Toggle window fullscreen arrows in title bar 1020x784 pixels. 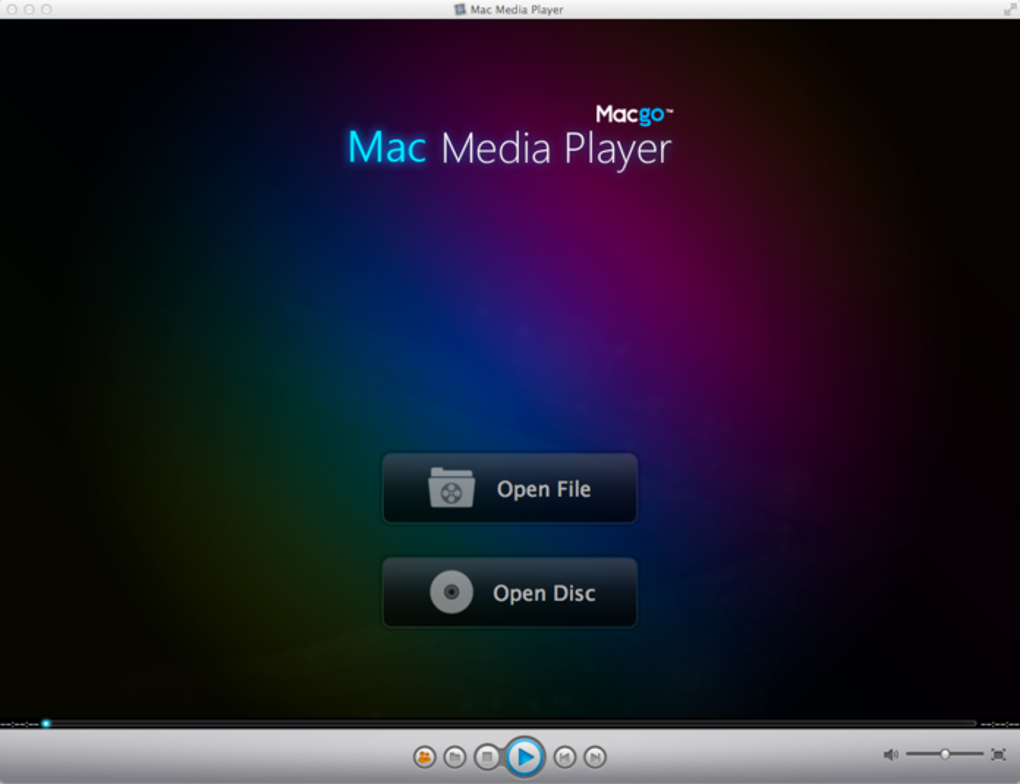pos(1009,9)
